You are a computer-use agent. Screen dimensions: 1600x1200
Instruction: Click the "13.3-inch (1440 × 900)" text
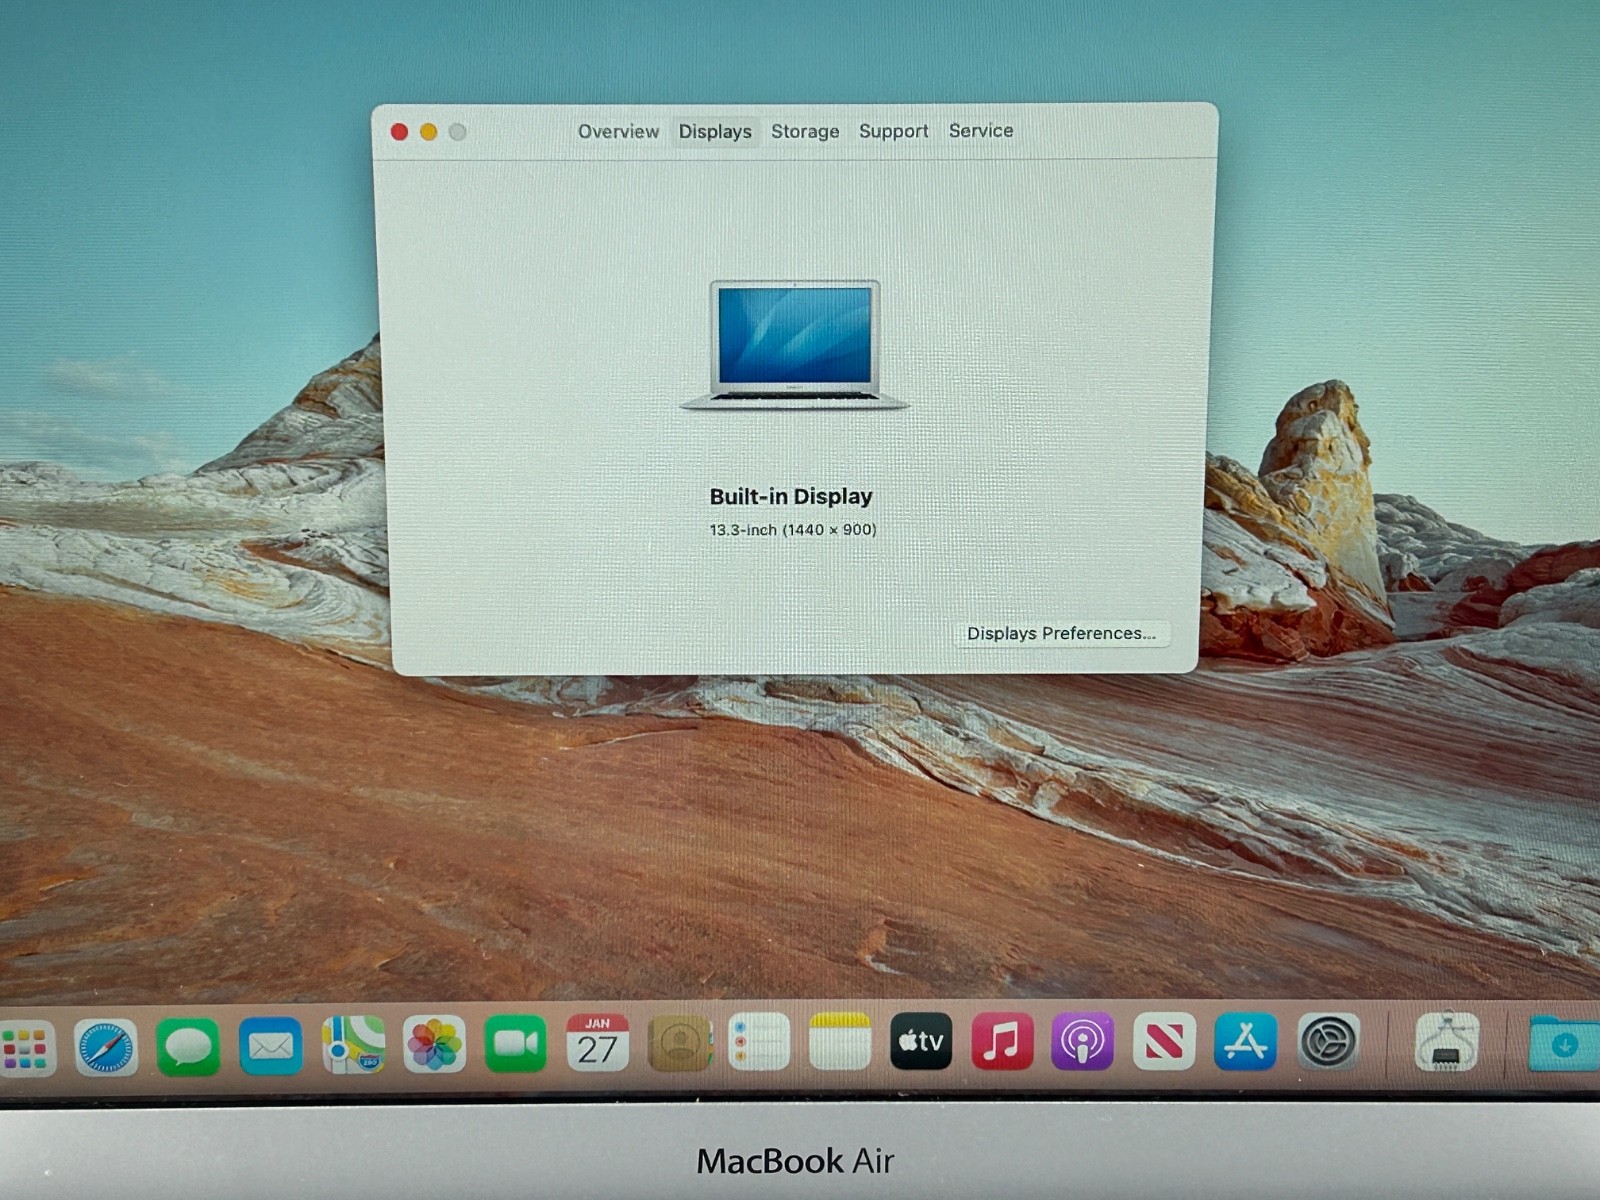point(793,529)
